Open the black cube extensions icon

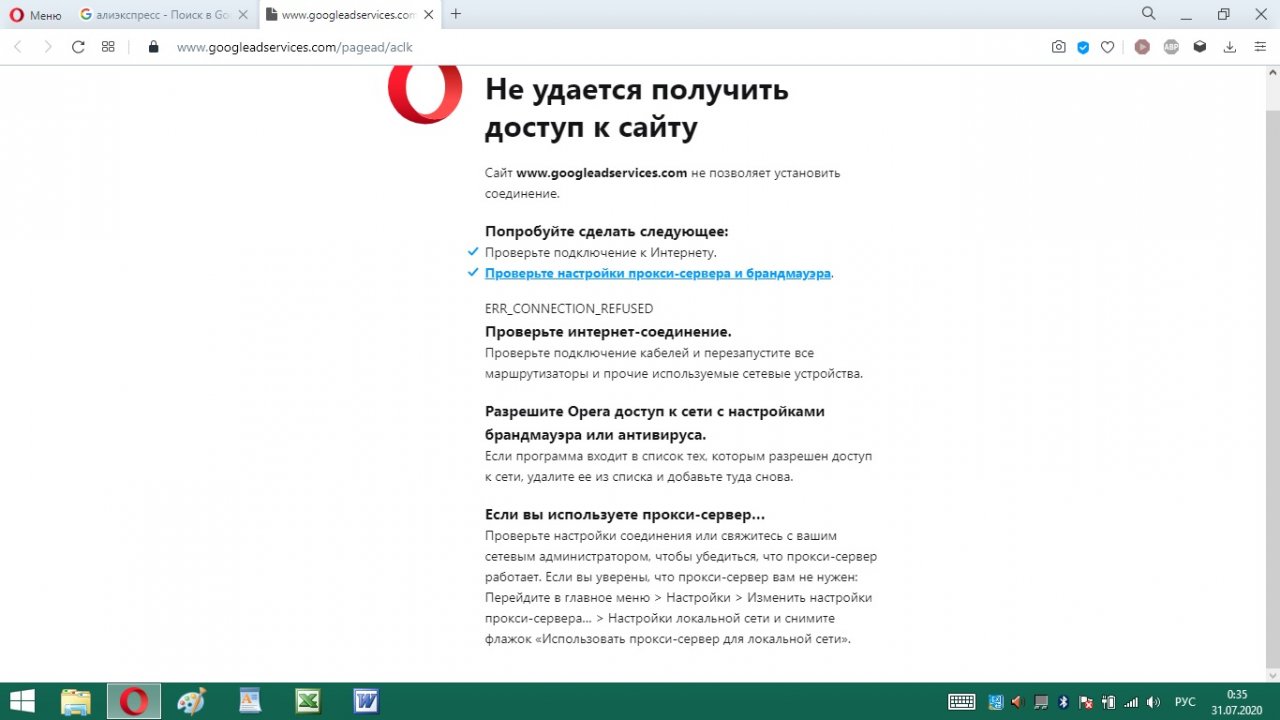[x=1200, y=47]
